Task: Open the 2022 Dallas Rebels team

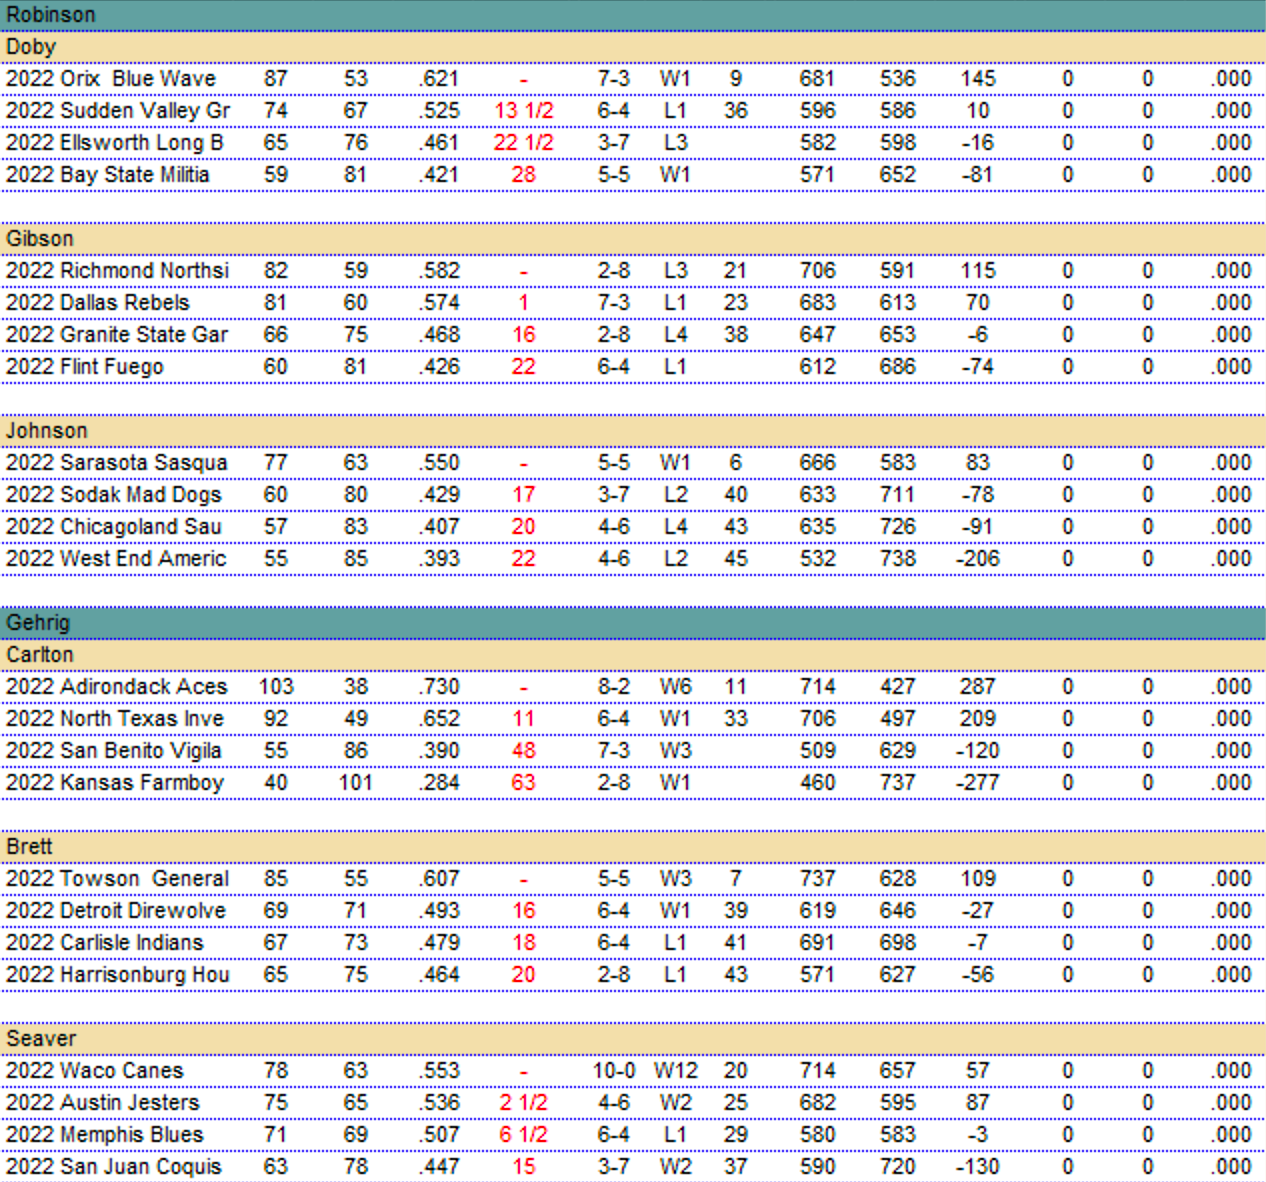Action: 97,303
